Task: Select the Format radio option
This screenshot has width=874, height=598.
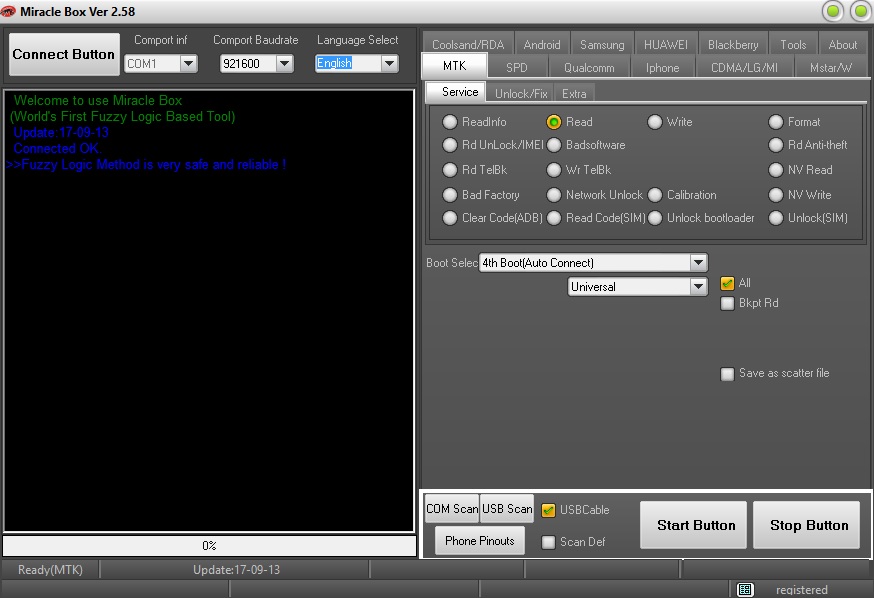Action: pyautogui.click(x=776, y=122)
